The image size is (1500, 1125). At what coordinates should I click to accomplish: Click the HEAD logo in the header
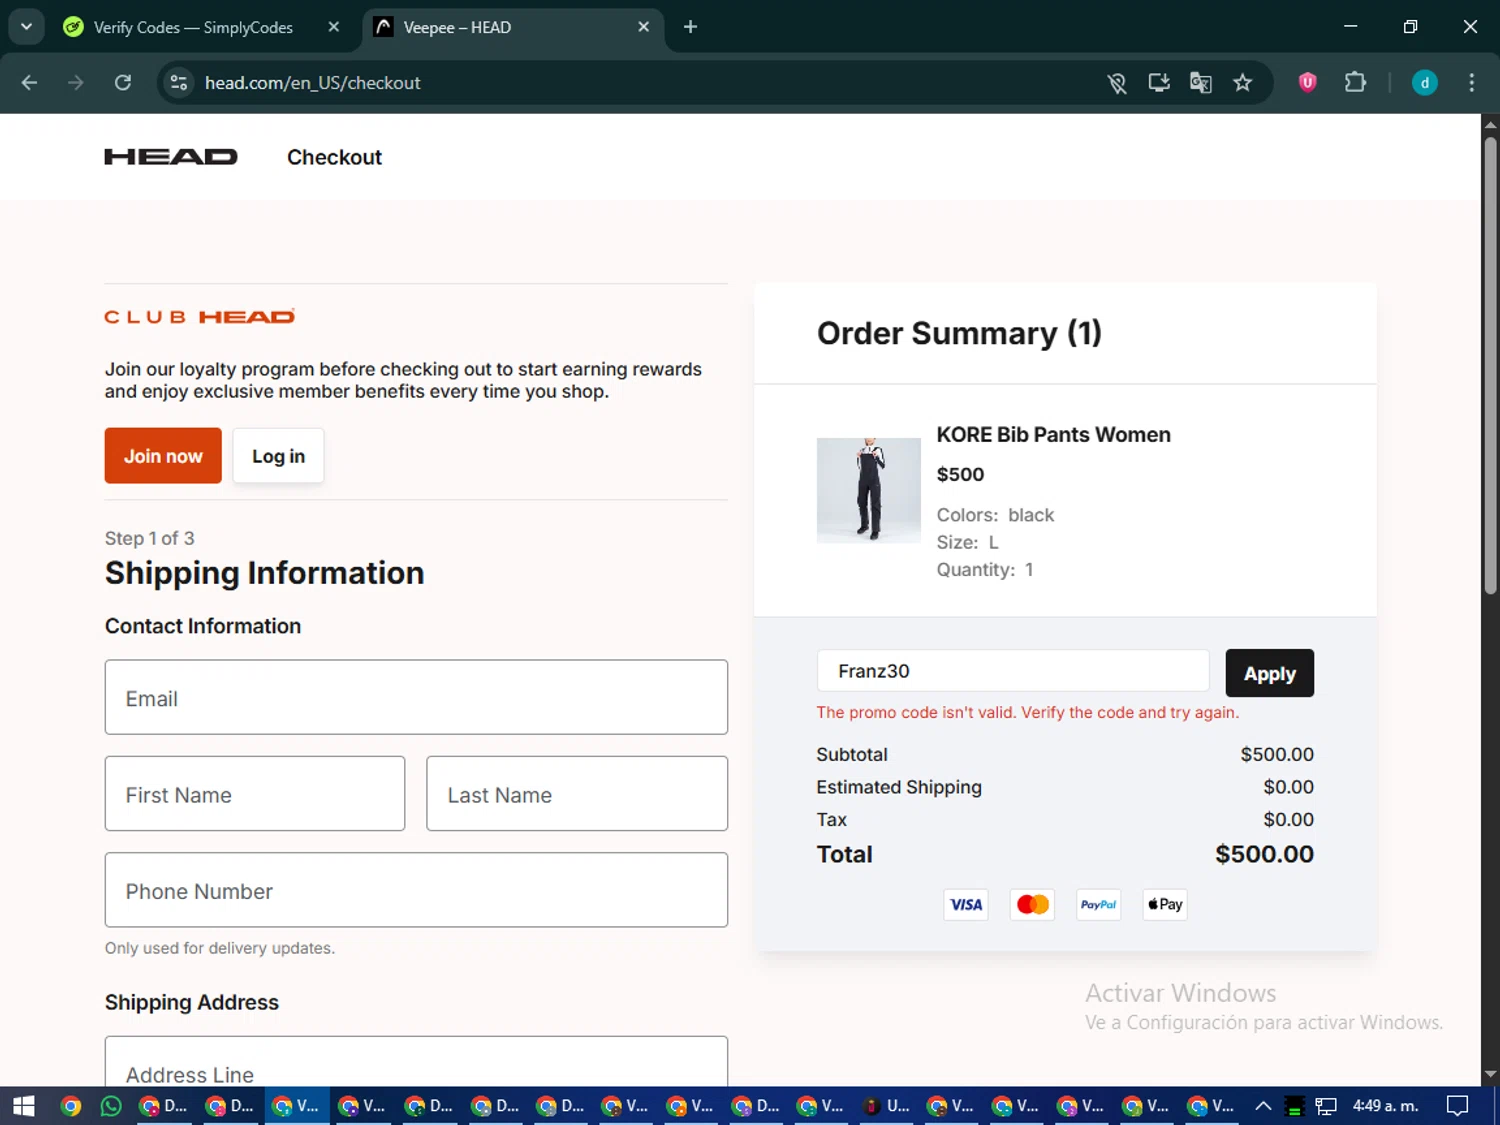pos(171,157)
